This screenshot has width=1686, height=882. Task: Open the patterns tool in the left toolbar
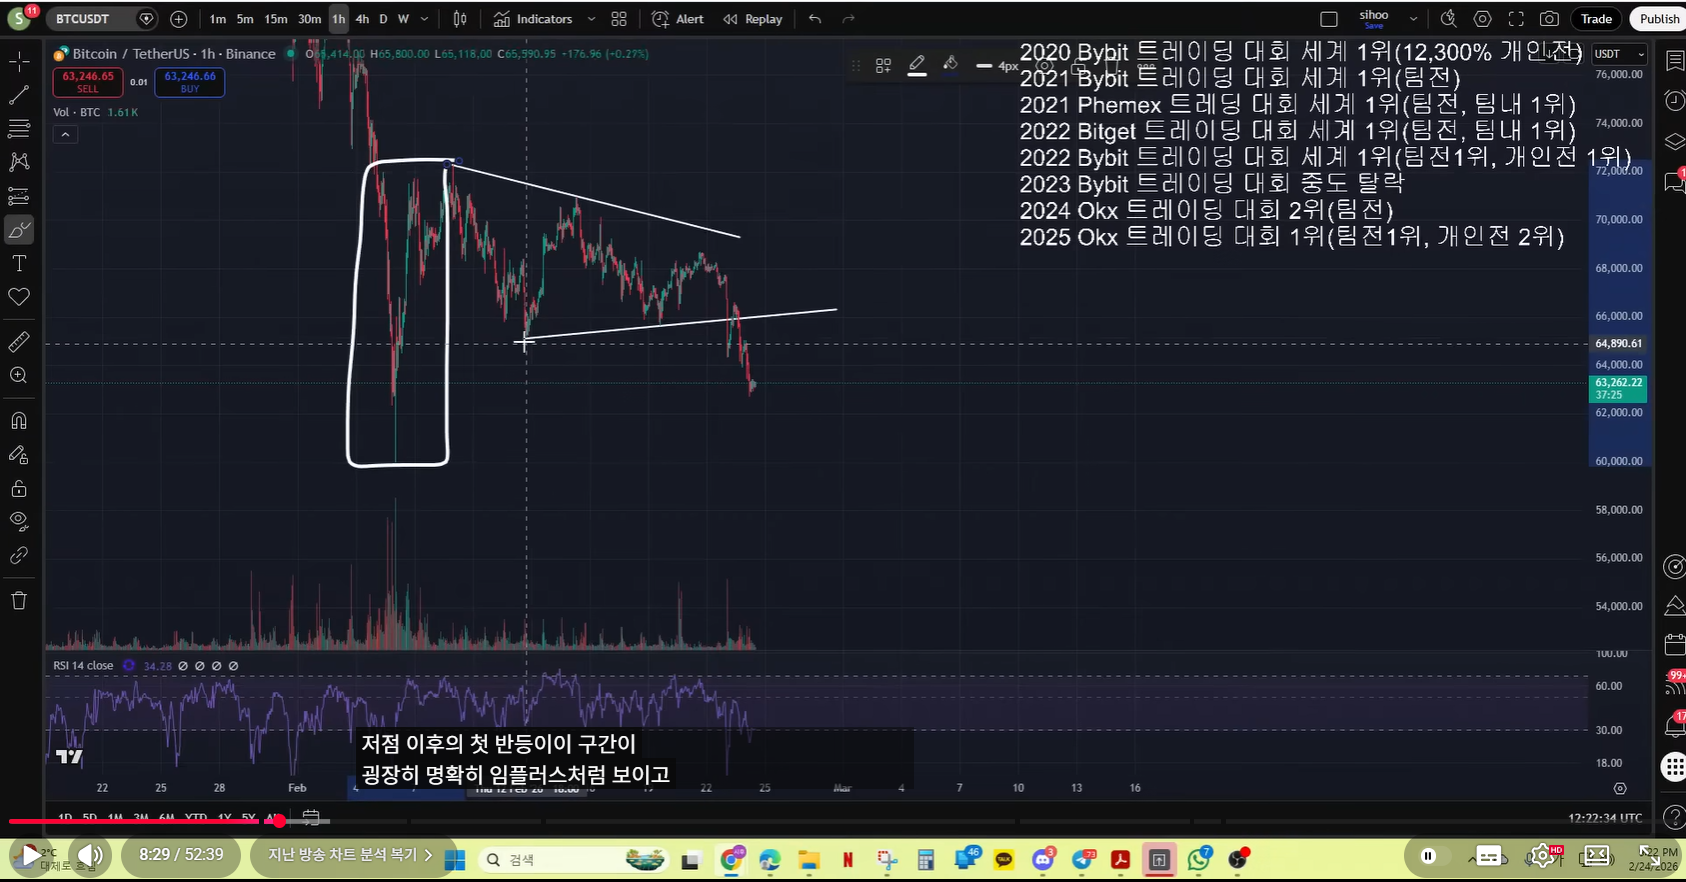[19, 162]
